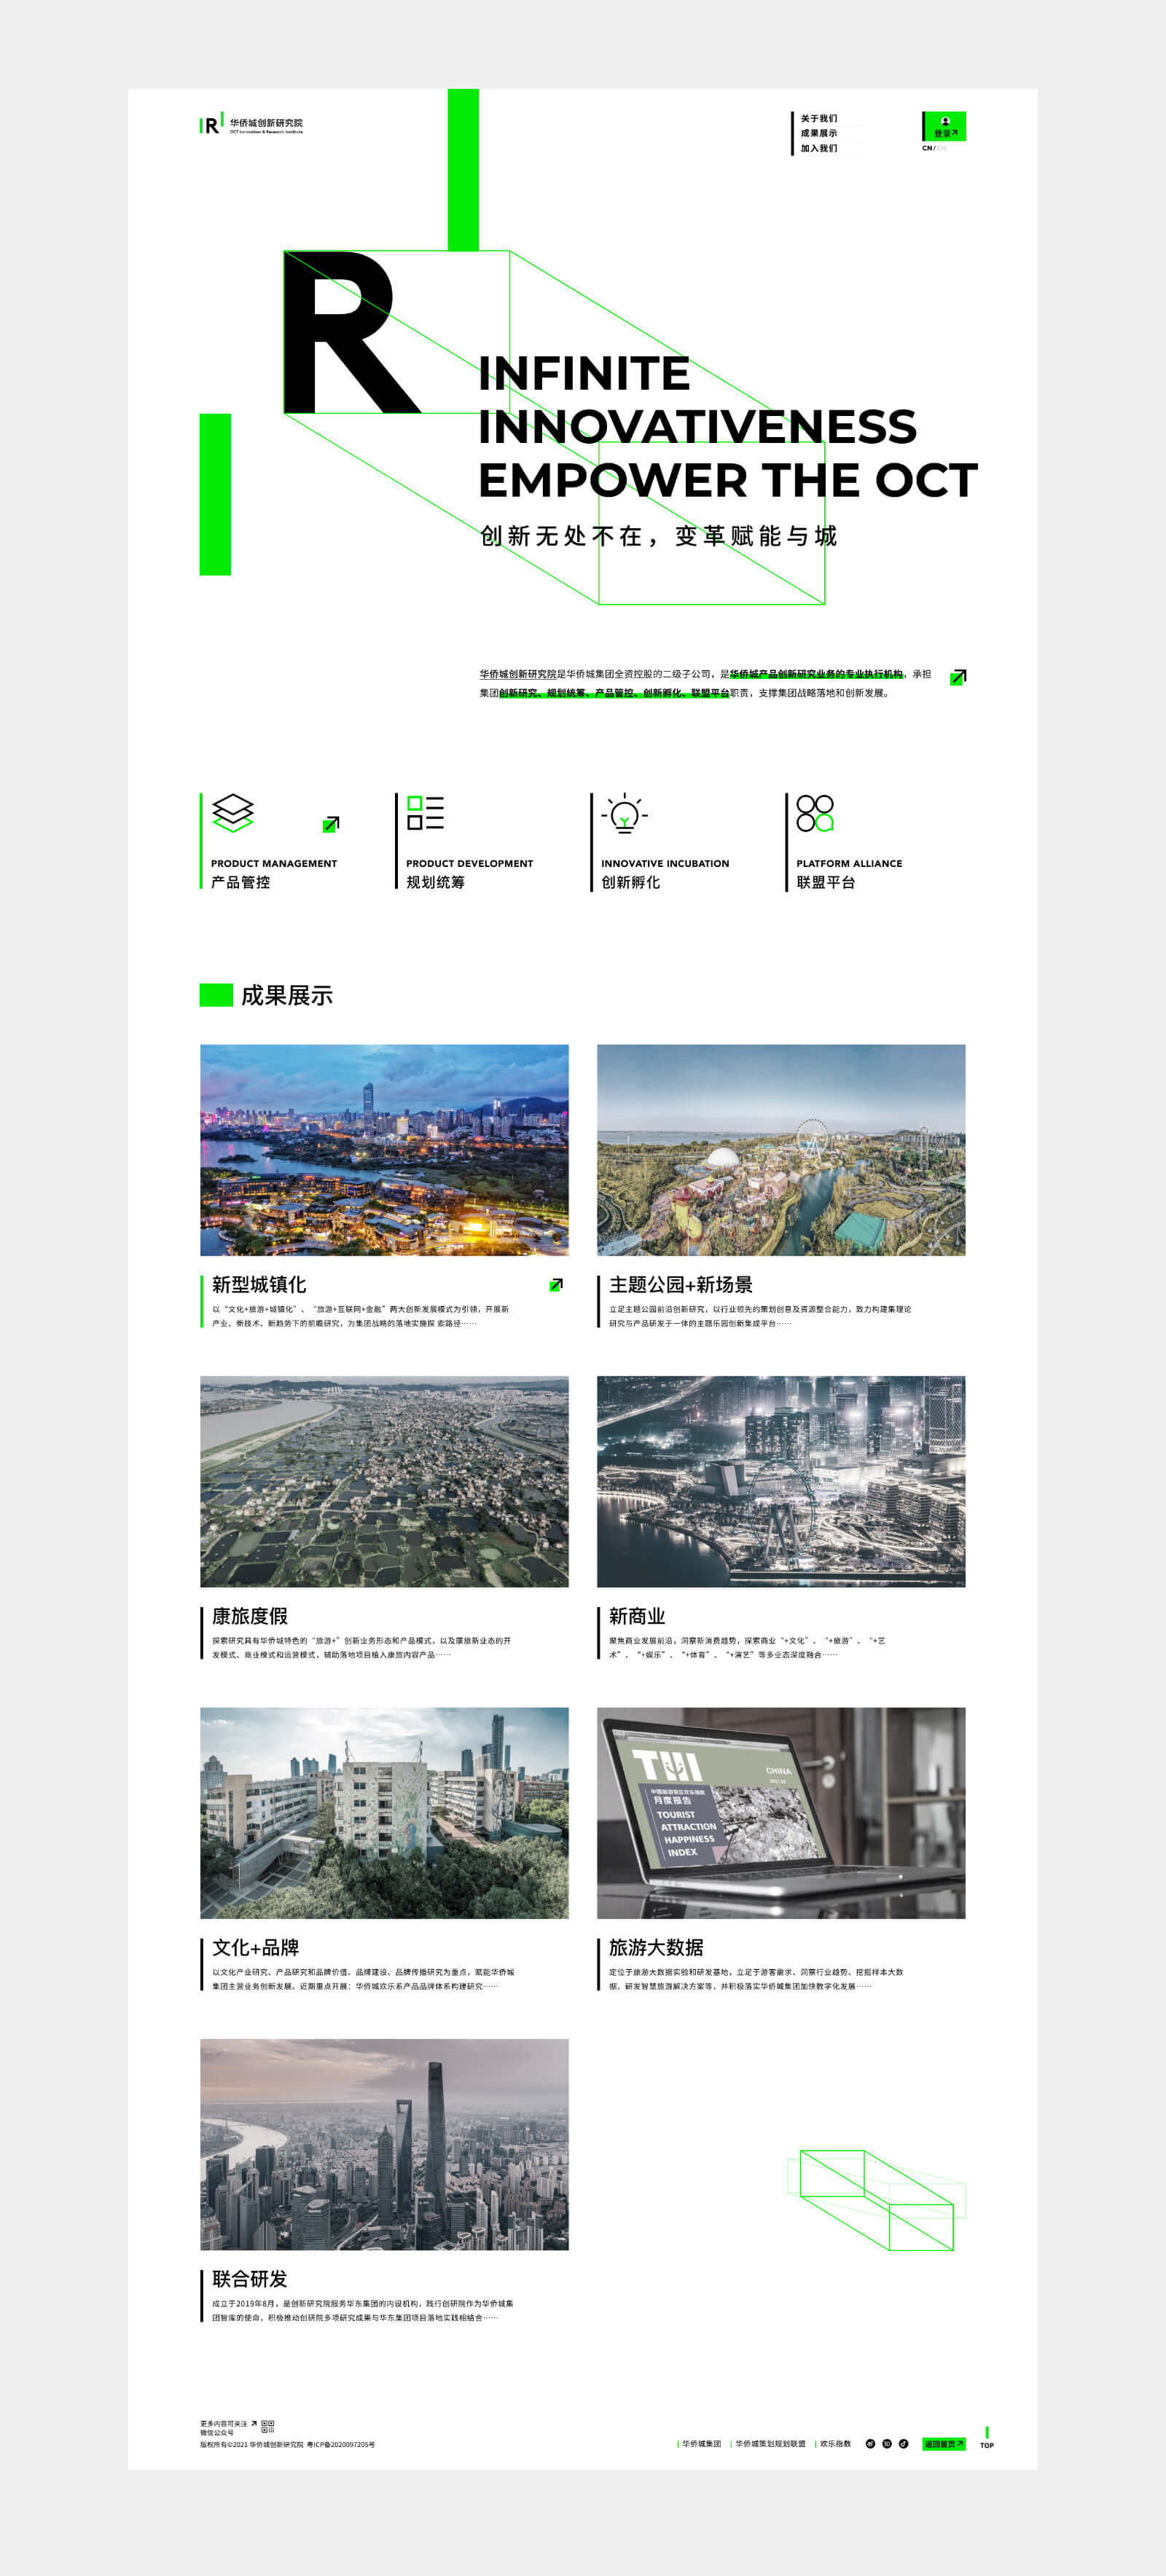Click arrow icon beside the intro paragraph
The height and width of the screenshot is (2576, 1166).
(x=957, y=677)
